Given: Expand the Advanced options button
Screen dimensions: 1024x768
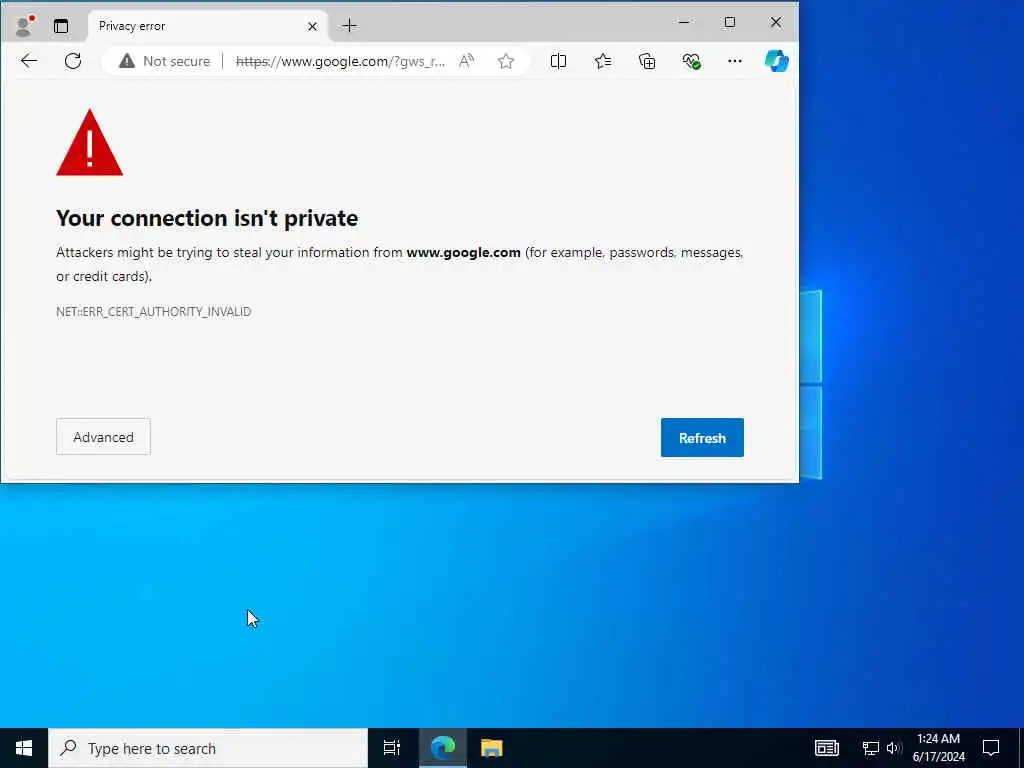Looking at the screenshot, I should click(103, 437).
